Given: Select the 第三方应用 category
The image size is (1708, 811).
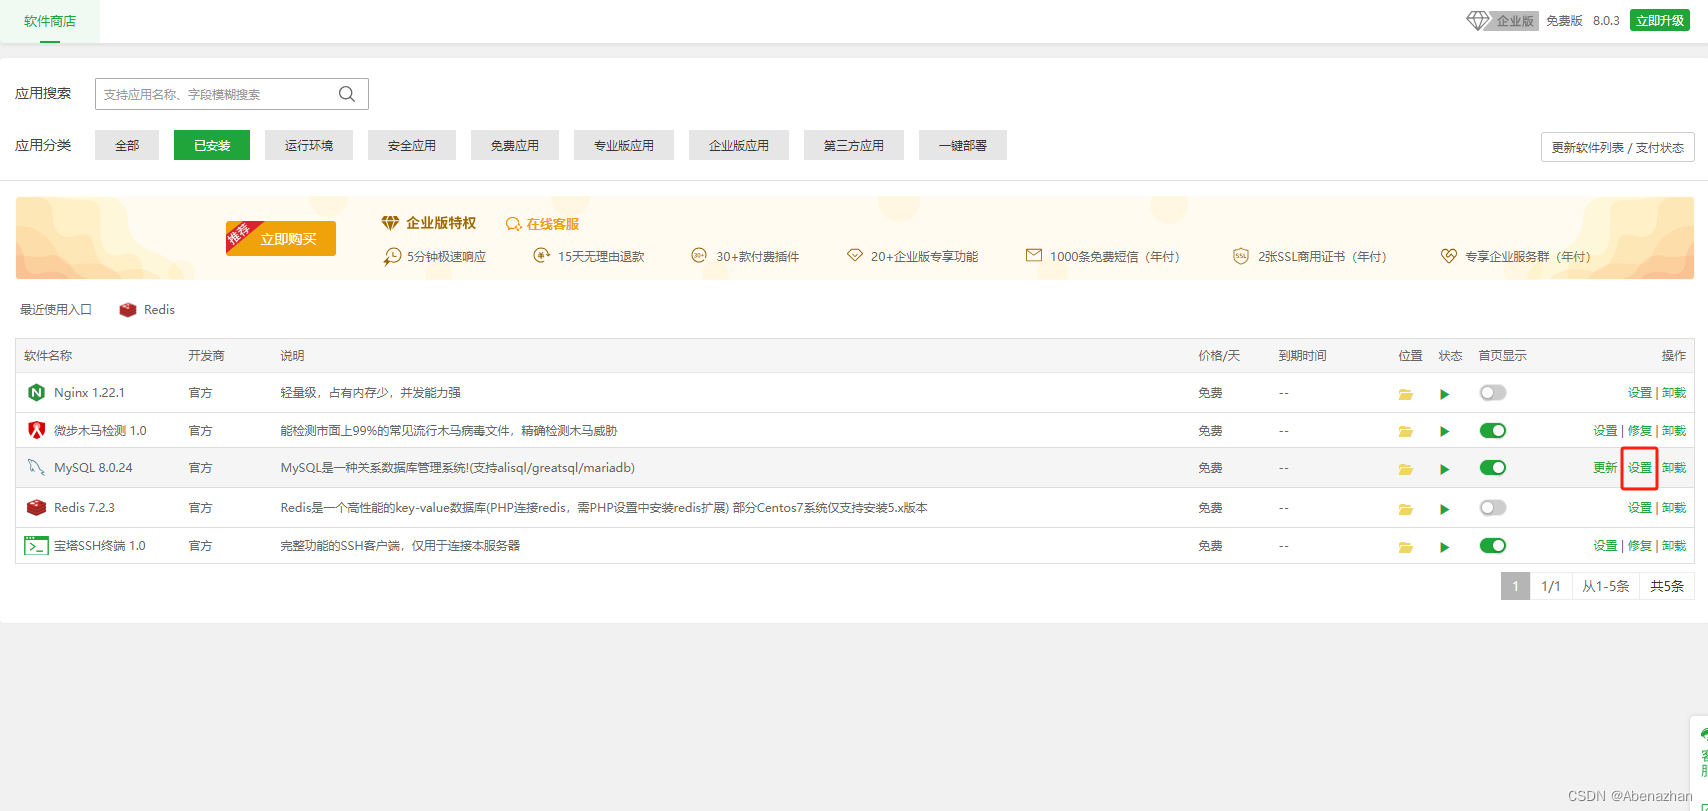Looking at the screenshot, I should click(854, 145).
